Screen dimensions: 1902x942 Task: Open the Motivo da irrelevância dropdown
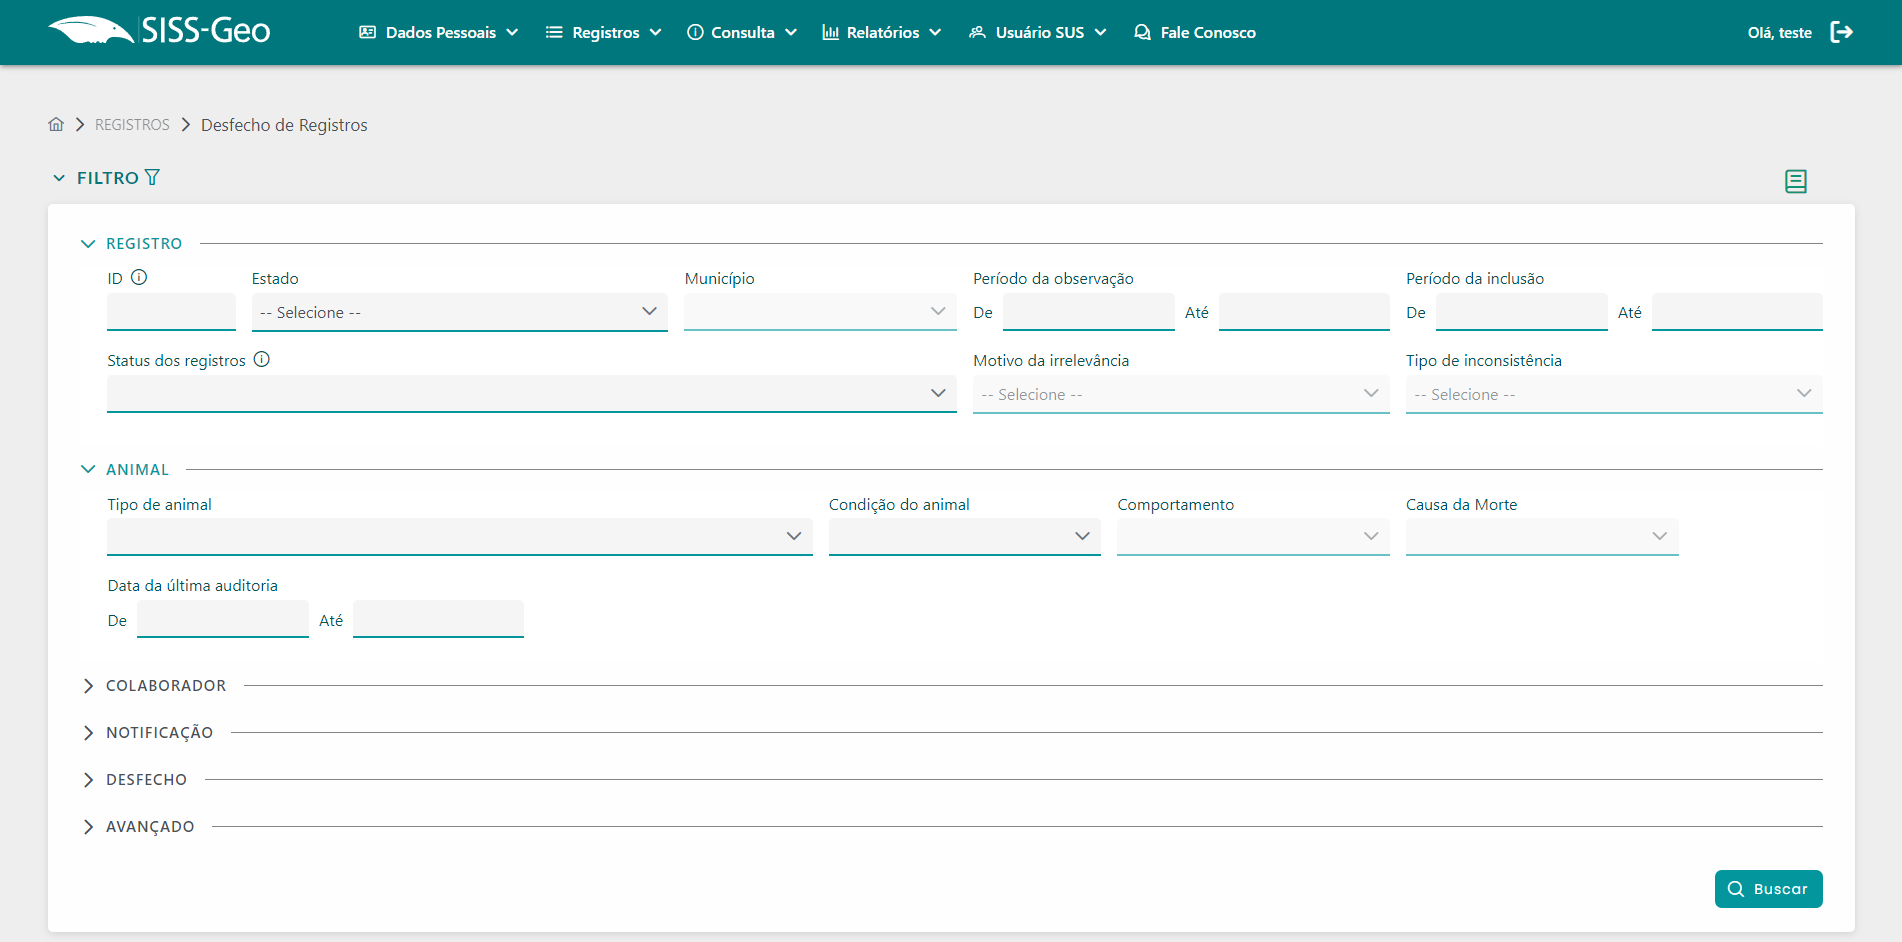[x=1181, y=394]
